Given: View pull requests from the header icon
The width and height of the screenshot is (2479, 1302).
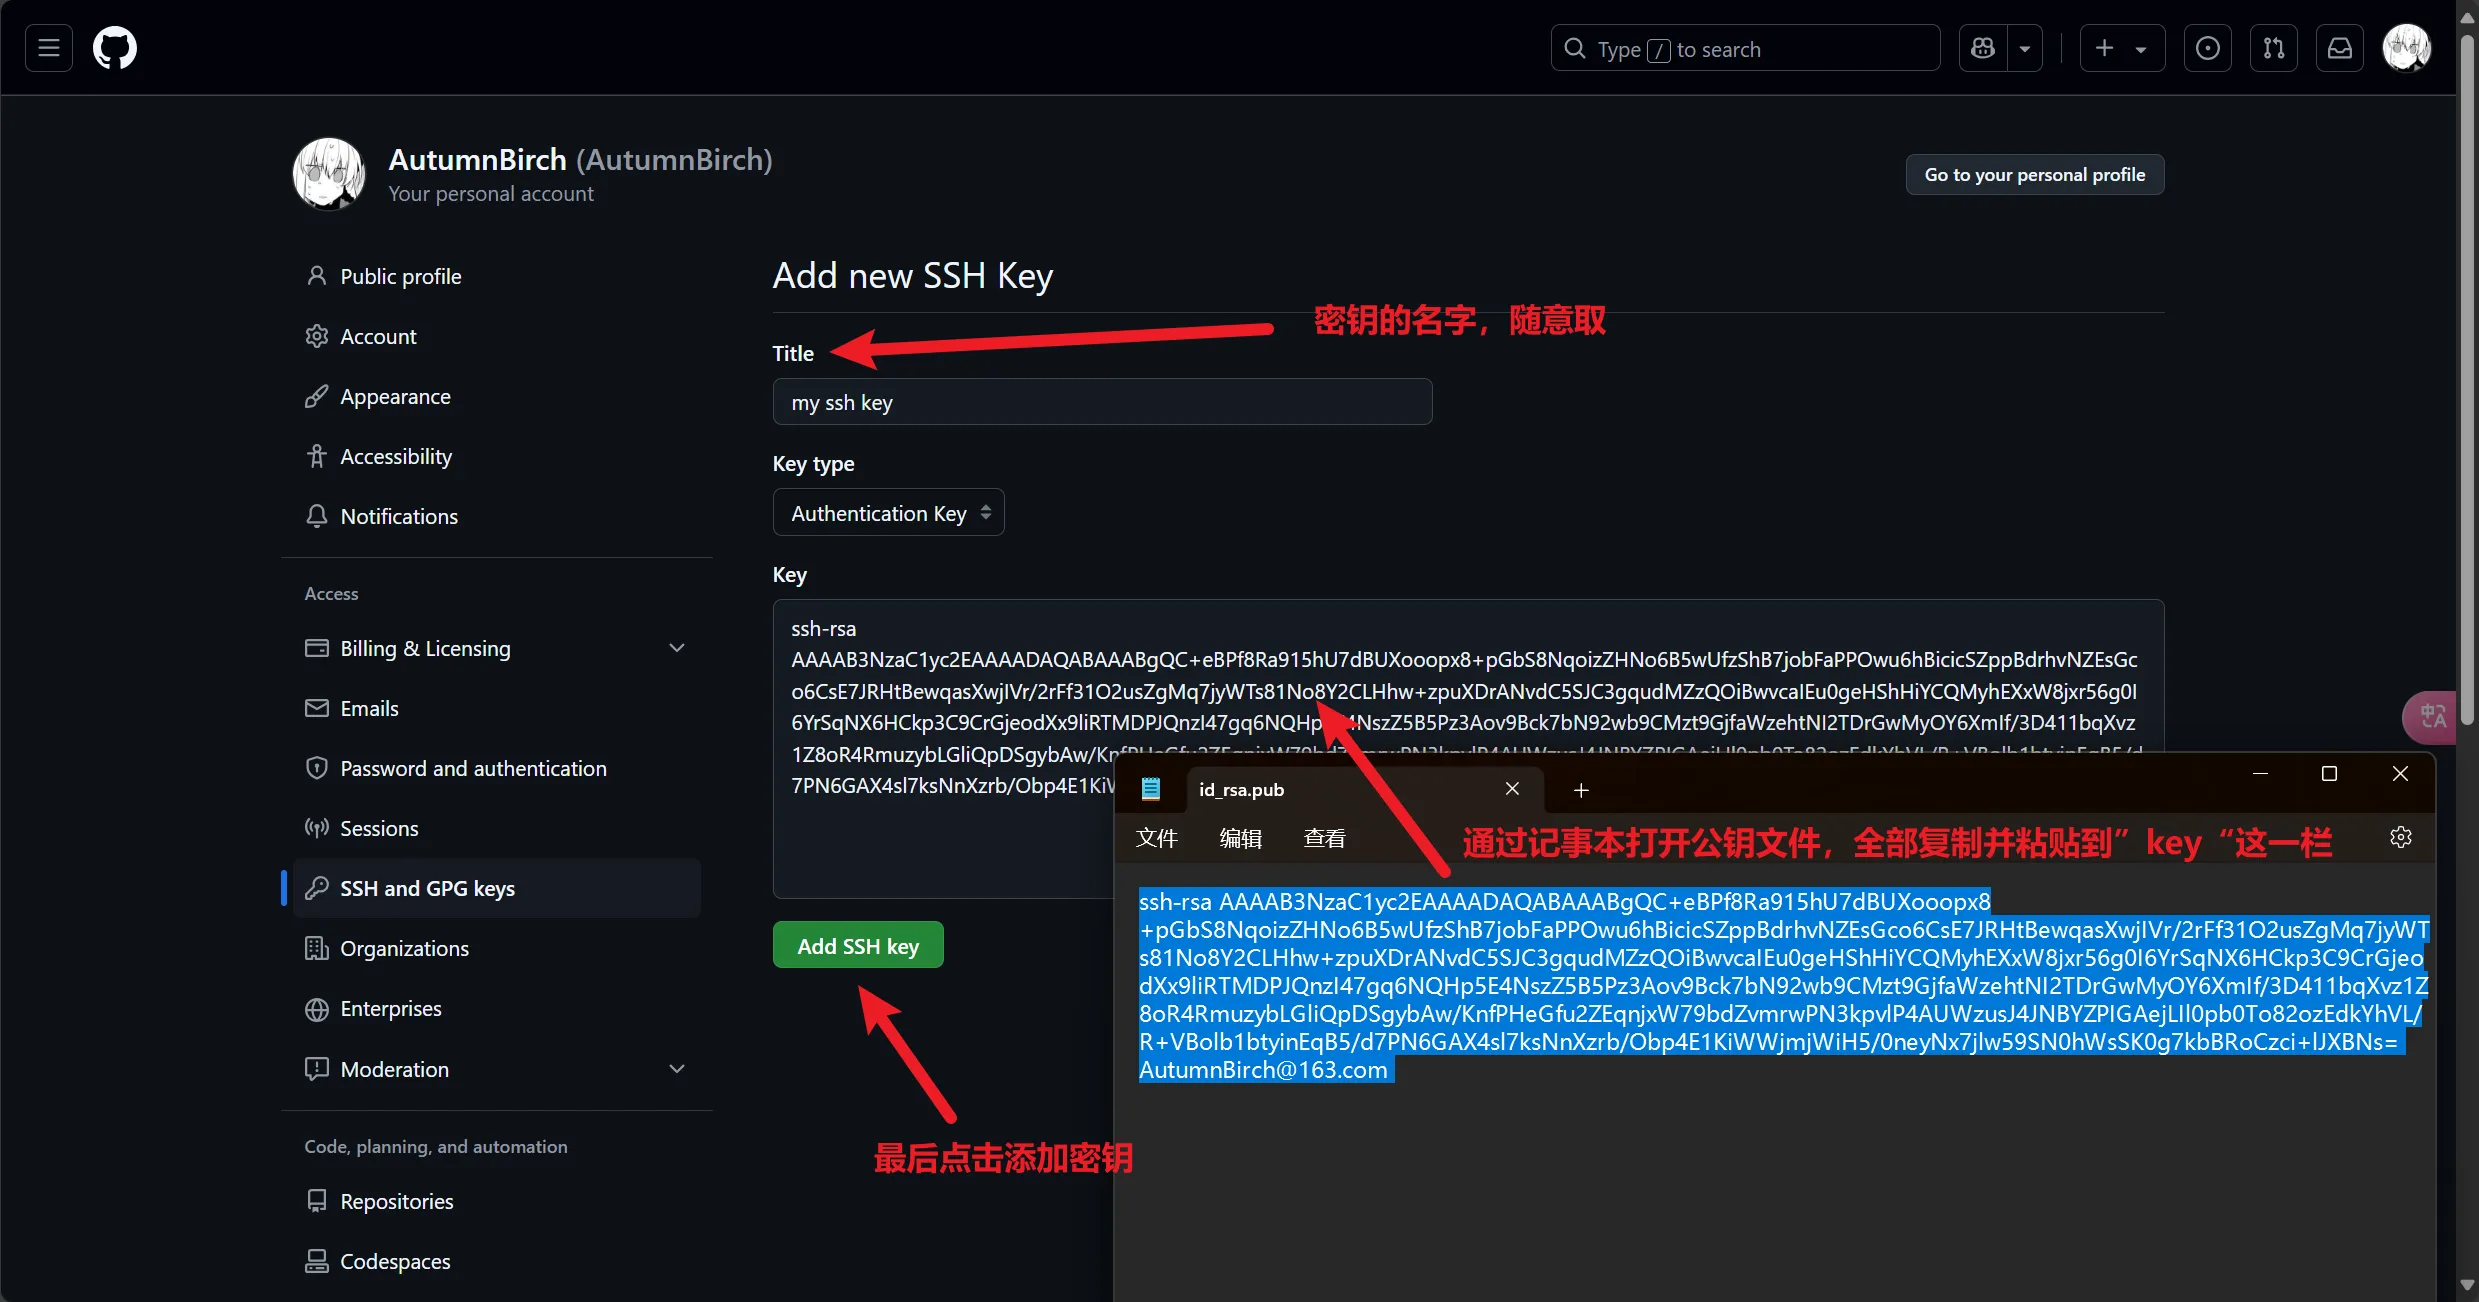Looking at the screenshot, I should pyautogui.click(x=2274, y=48).
